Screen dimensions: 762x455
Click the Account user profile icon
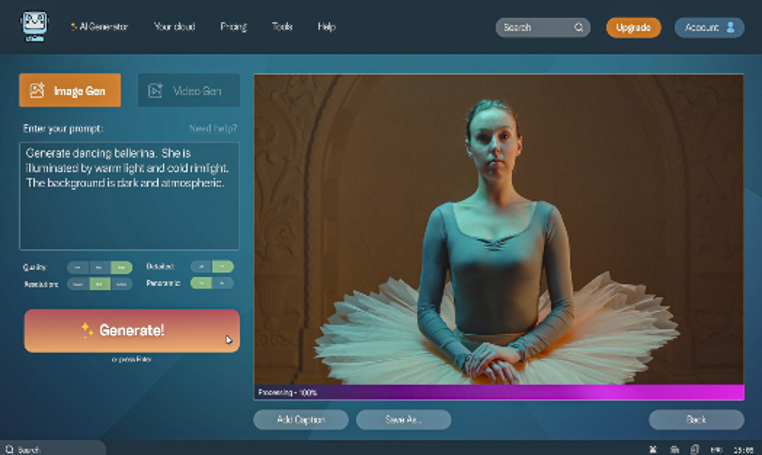click(x=730, y=27)
